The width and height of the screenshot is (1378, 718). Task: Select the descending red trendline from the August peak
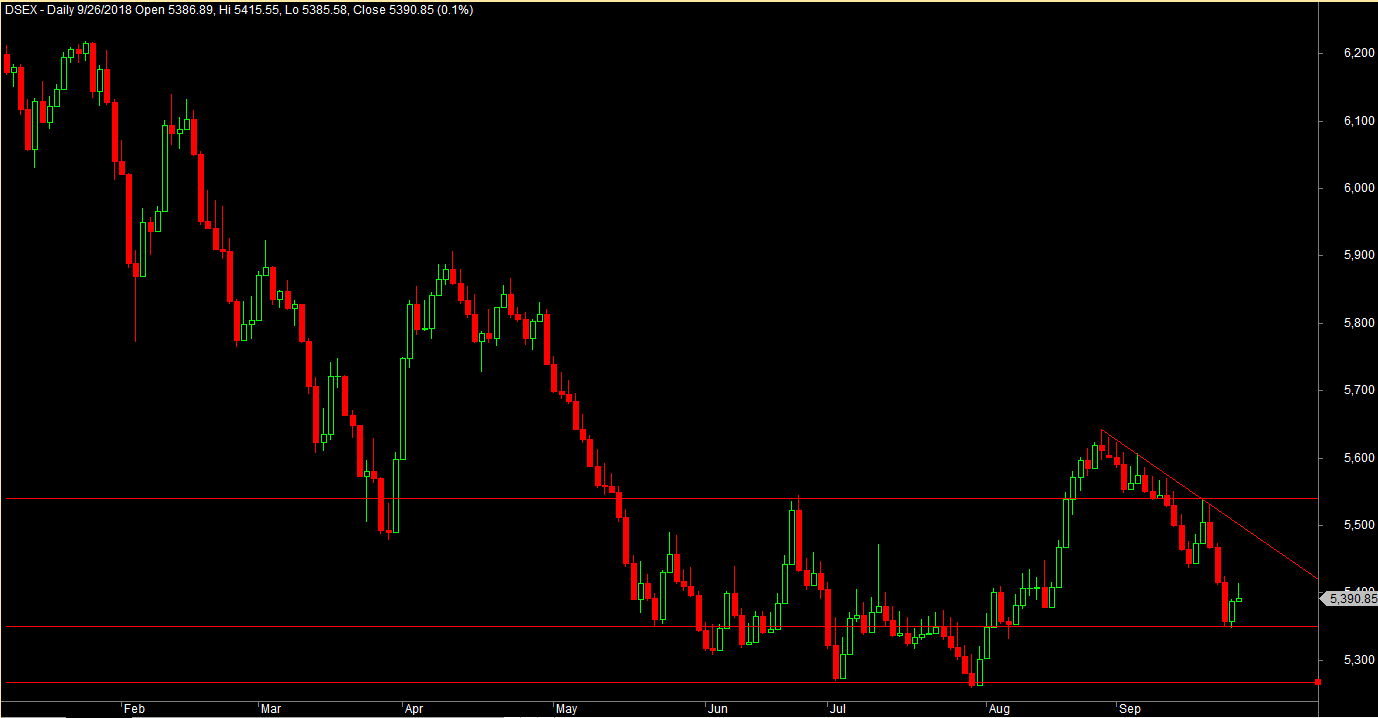click(1210, 505)
